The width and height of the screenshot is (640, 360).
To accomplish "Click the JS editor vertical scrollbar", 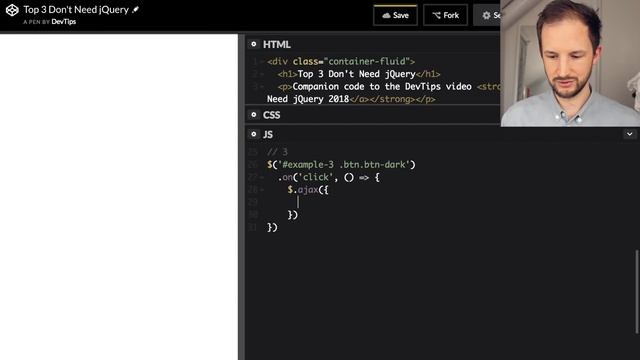I will [637, 291].
